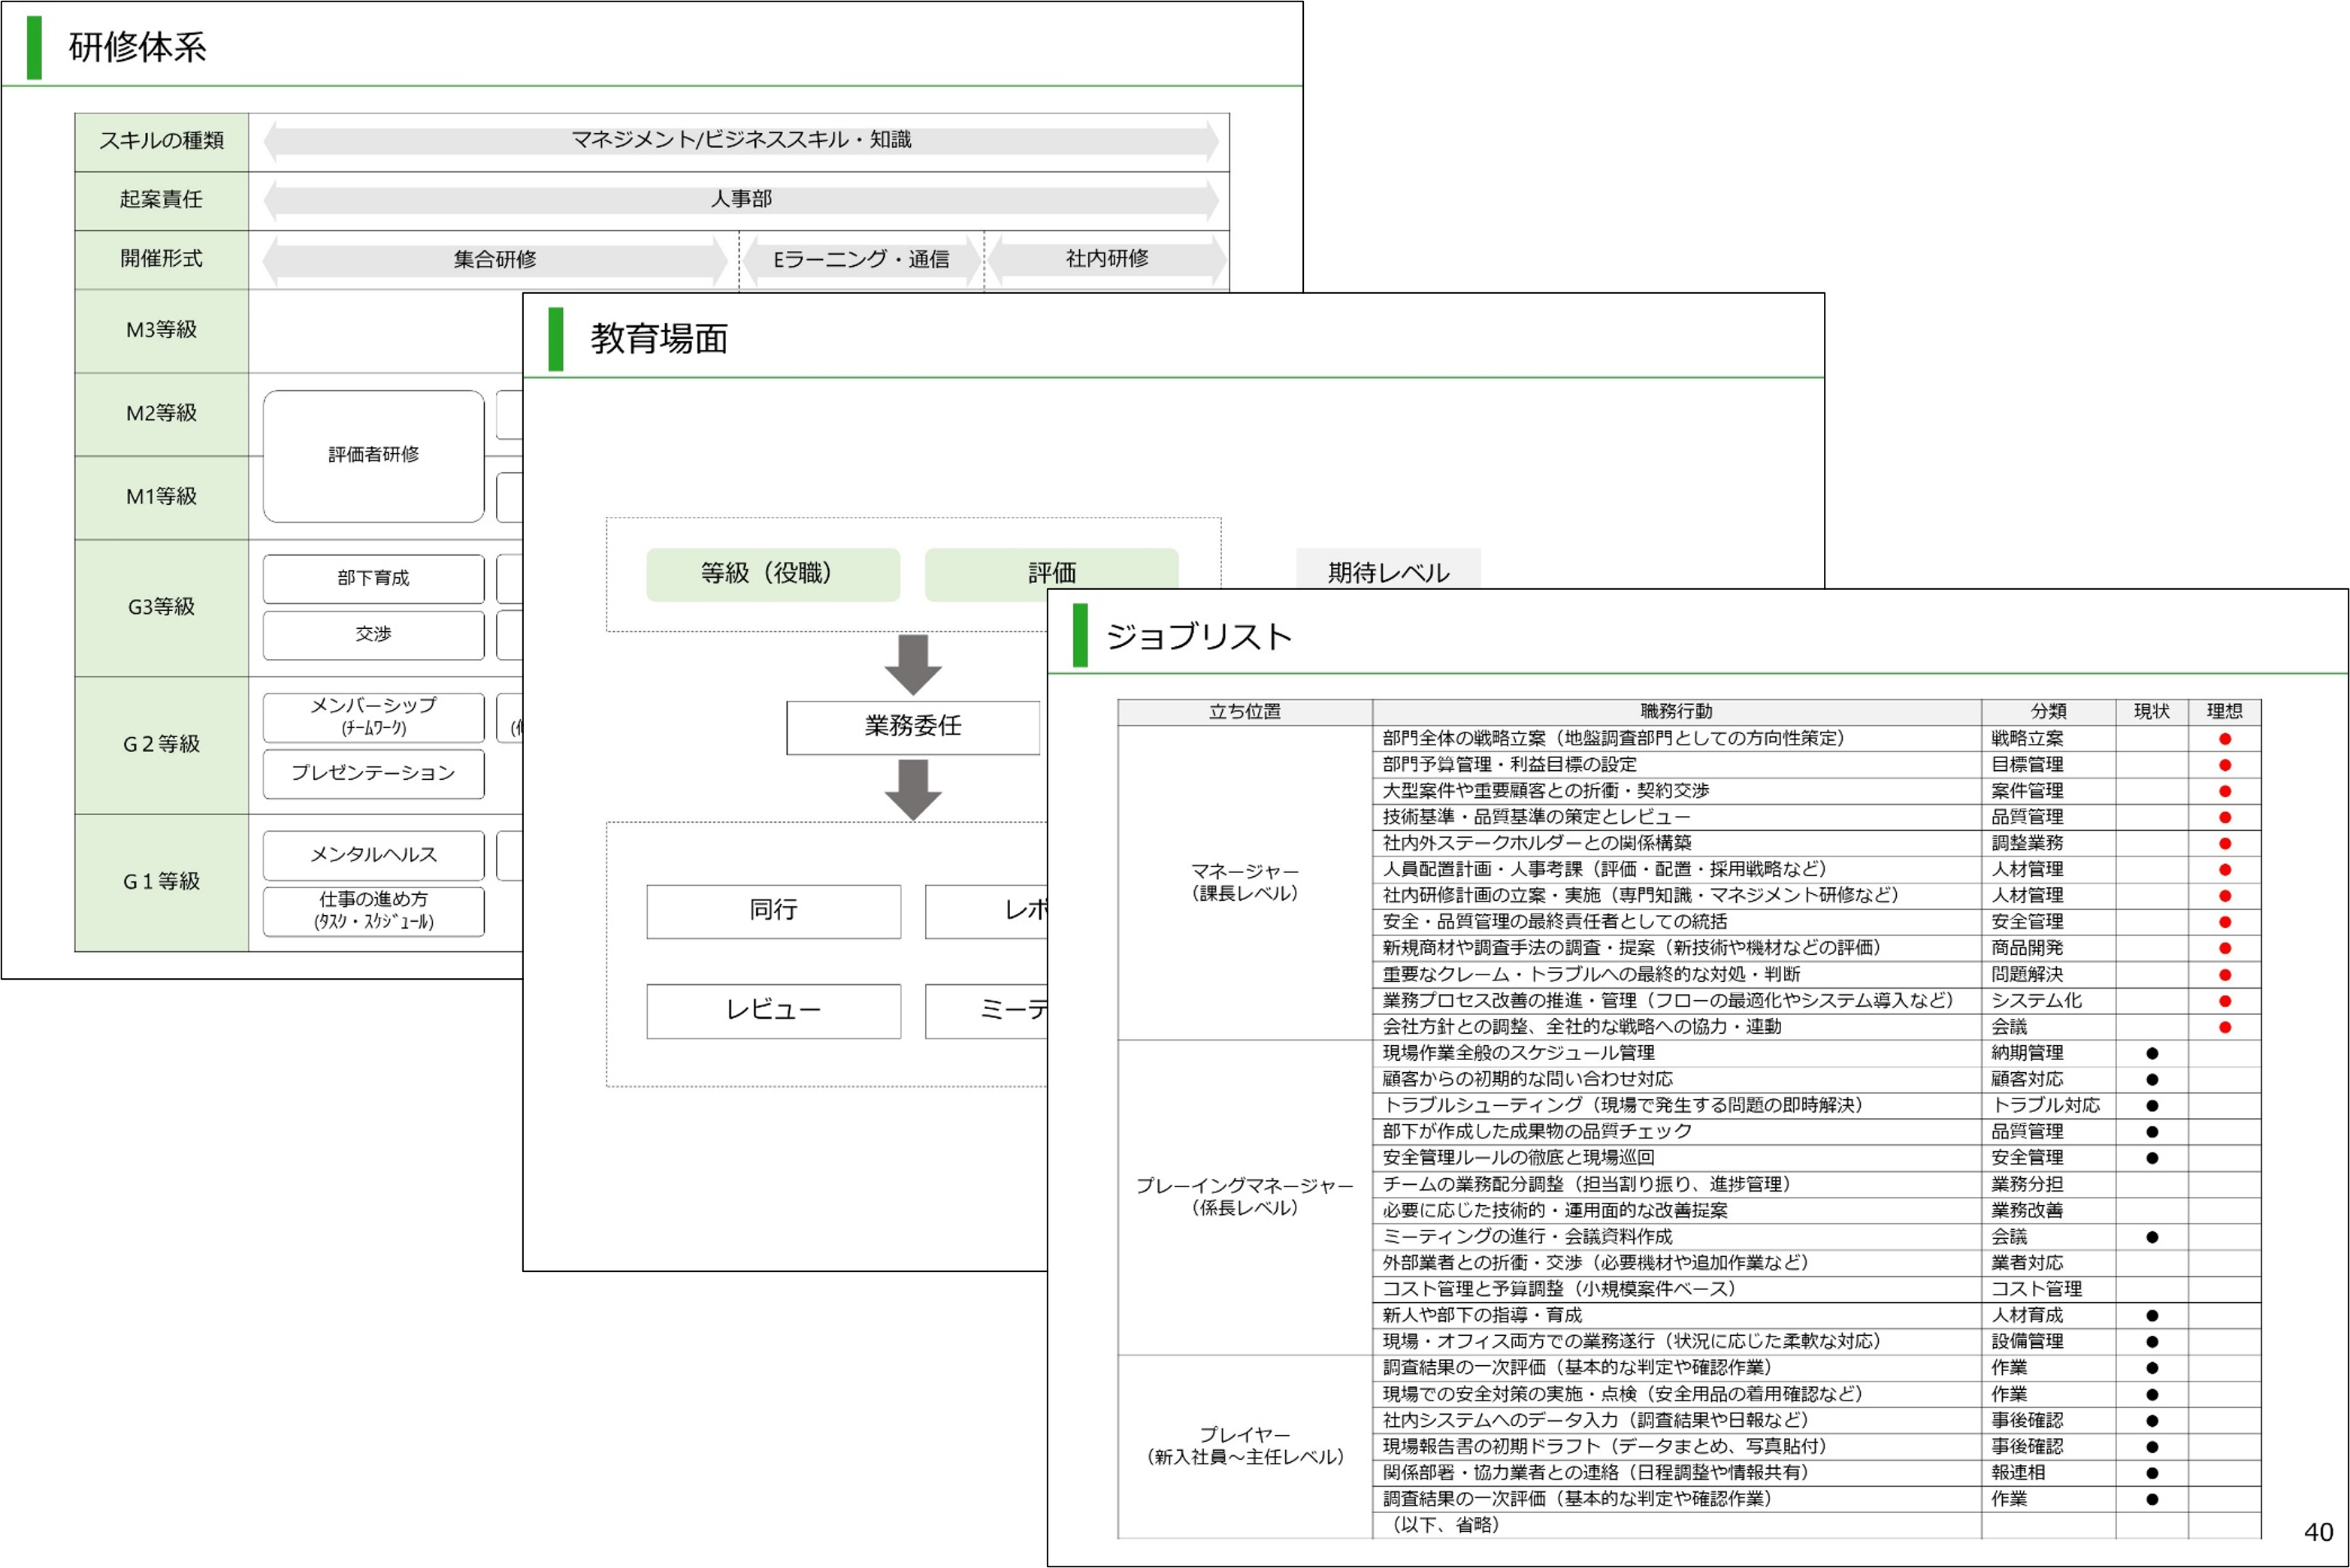Click the 同行 box
This screenshot has width=2350, height=1568.
pos(773,910)
